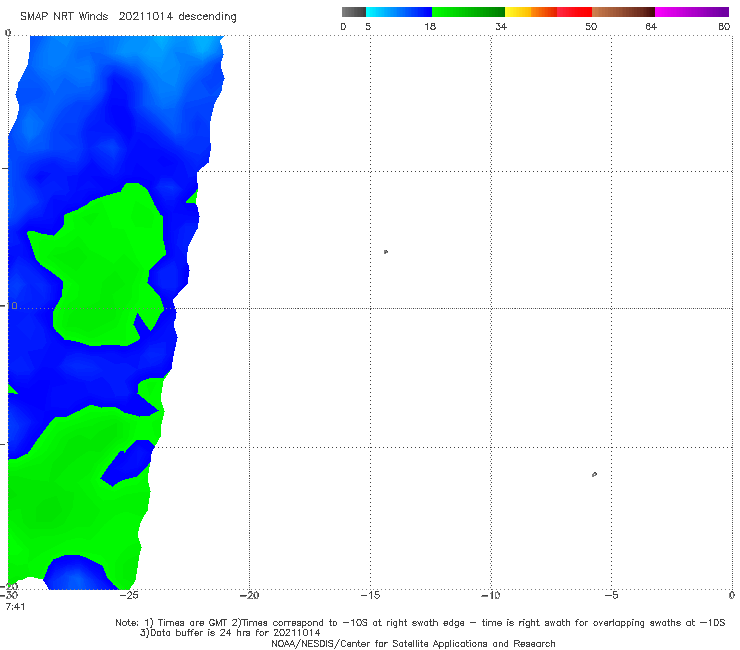Image resolution: width=740 pixels, height=650 pixels.
Task: Click the yellow-orange segment of the color bar
Action: pyautogui.click(x=531, y=12)
